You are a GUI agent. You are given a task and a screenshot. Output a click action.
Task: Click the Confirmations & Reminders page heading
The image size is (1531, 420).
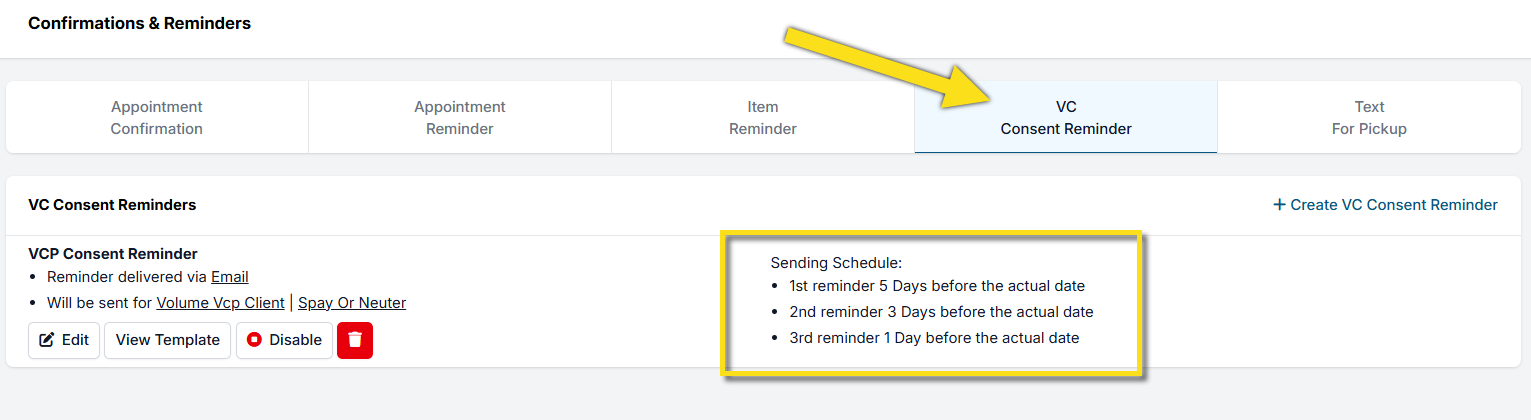point(139,23)
